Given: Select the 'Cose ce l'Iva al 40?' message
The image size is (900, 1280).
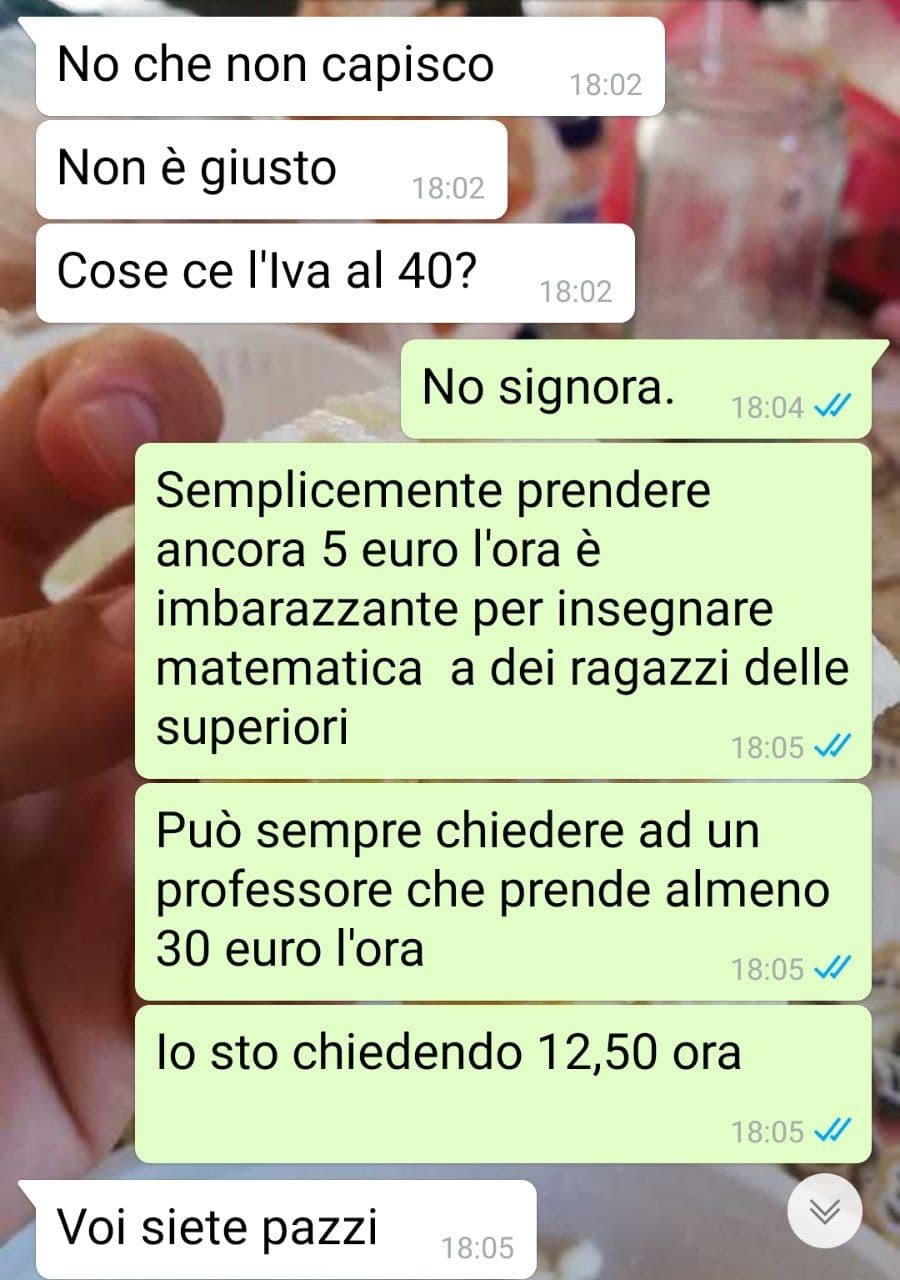Looking at the screenshot, I should pyautogui.click(x=335, y=272).
